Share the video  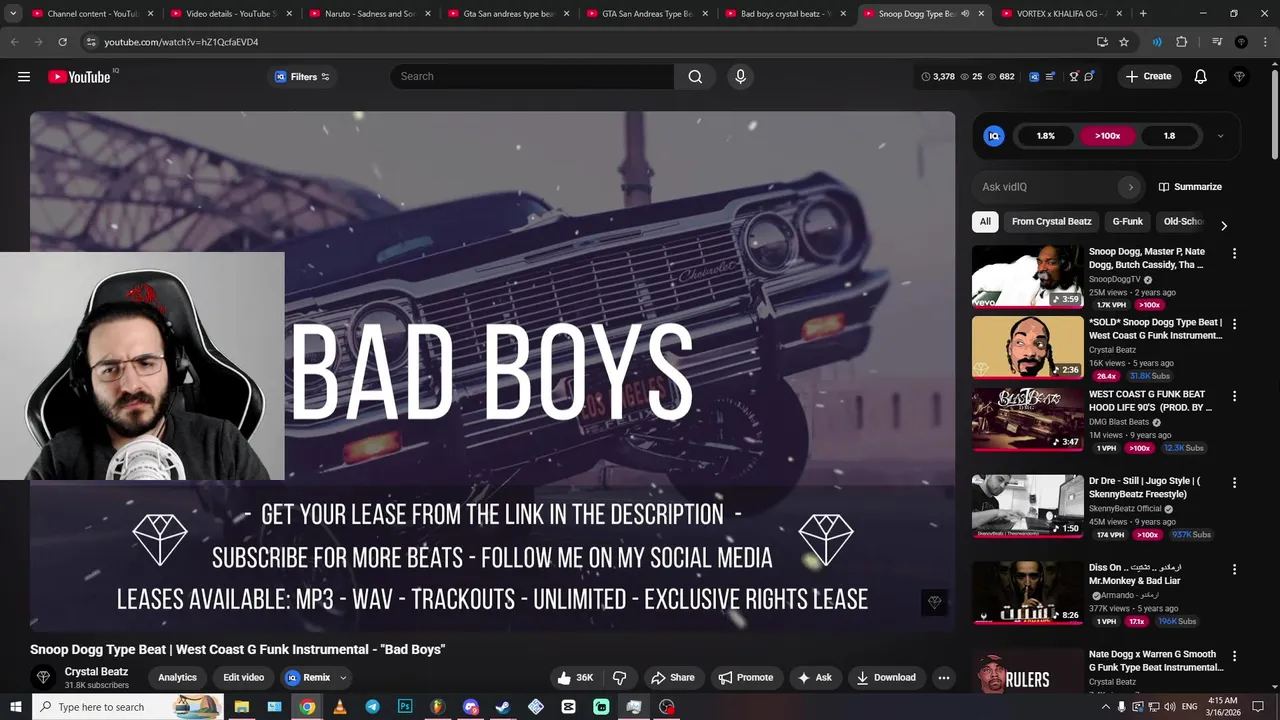(x=673, y=677)
